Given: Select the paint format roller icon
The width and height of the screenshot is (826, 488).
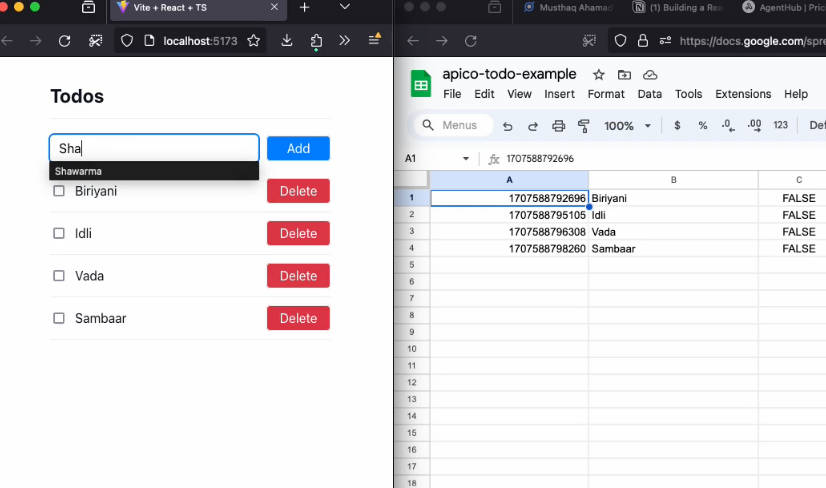Looking at the screenshot, I should coord(584,126).
